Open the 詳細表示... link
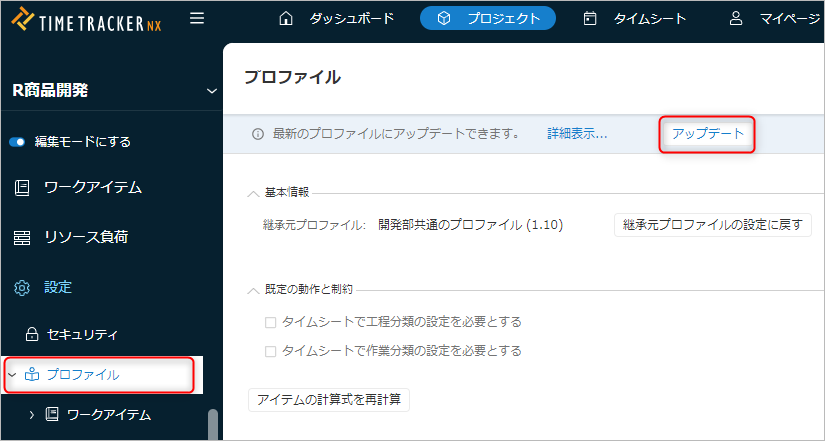825x441 pixels. (x=577, y=133)
